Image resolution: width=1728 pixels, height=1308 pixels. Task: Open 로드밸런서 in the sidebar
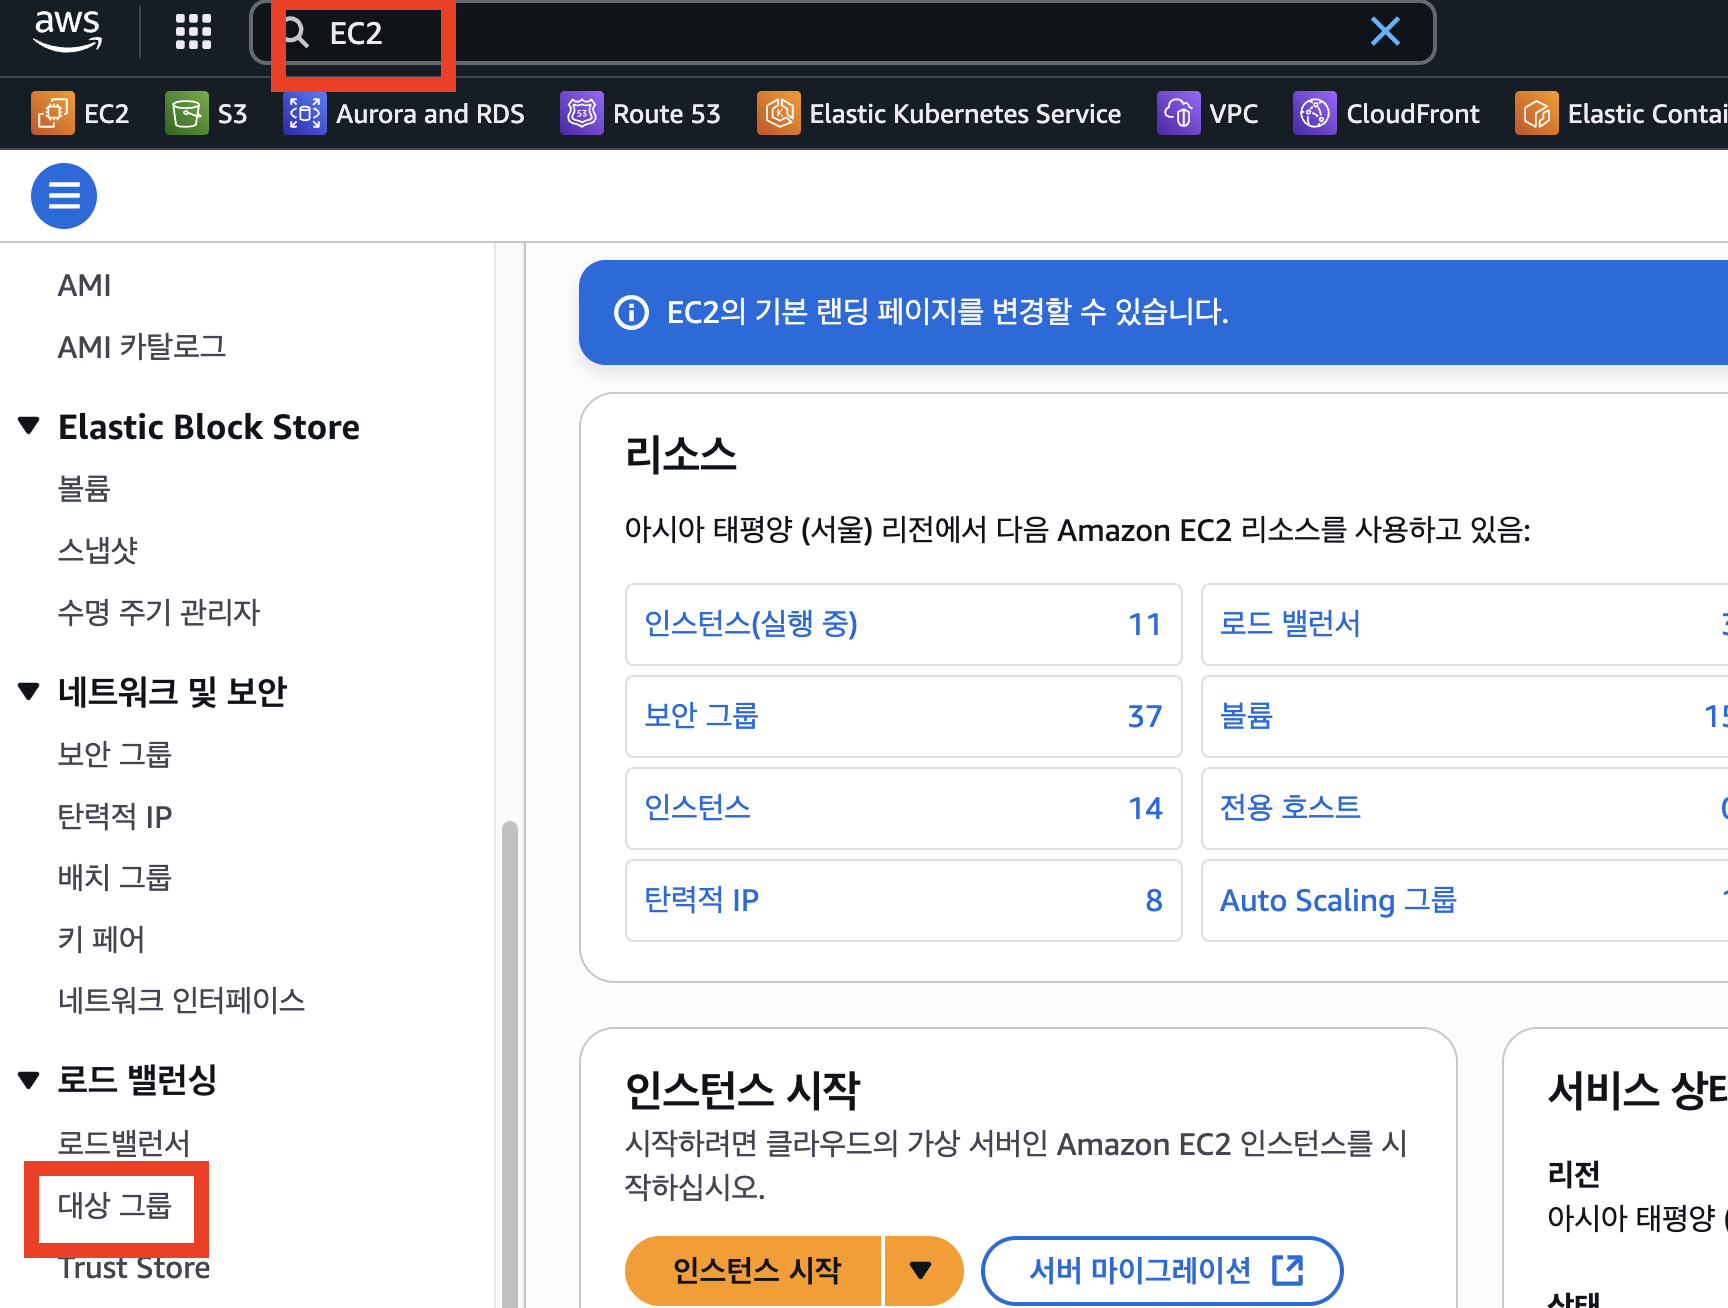click(124, 1143)
